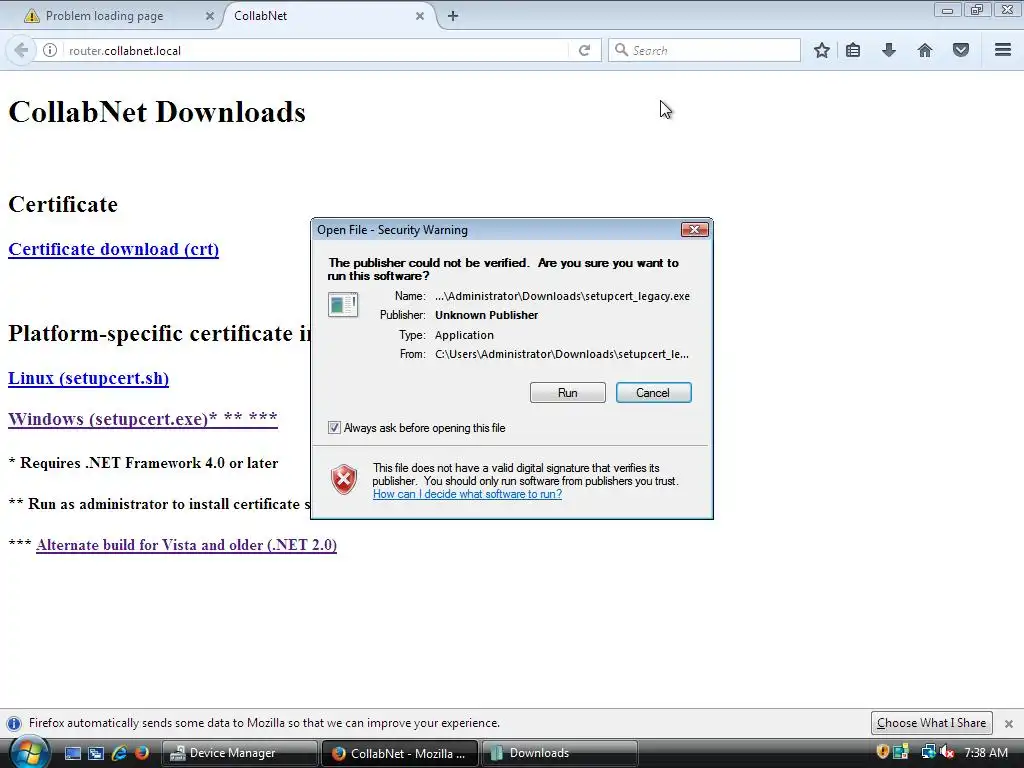
Task: Reload the current page
Action: (x=584, y=50)
